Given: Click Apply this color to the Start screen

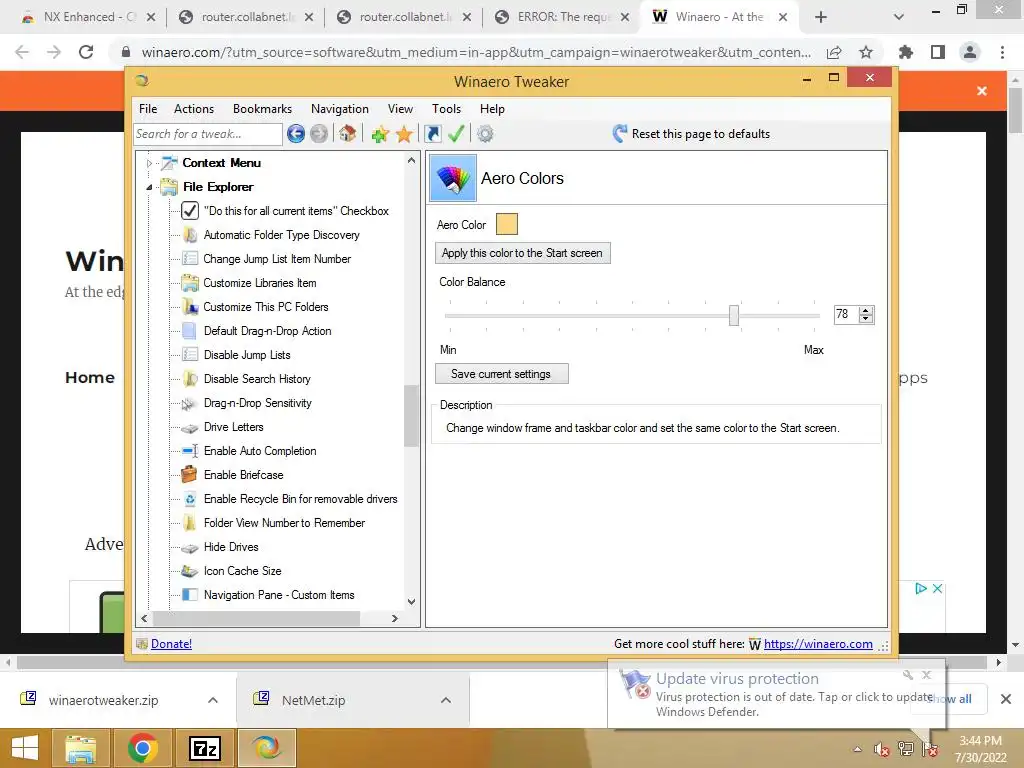Looking at the screenshot, I should tap(522, 253).
